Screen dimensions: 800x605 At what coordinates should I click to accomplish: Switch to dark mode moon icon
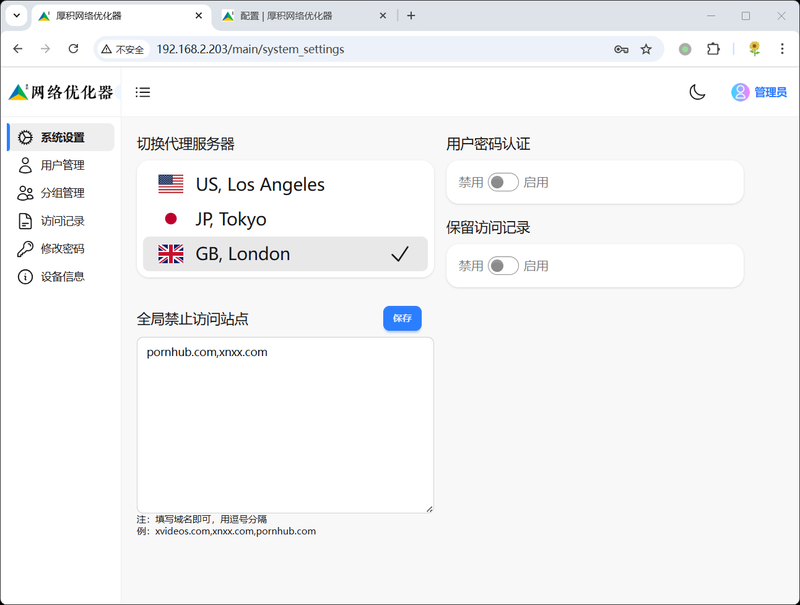[x=697, y=92]
